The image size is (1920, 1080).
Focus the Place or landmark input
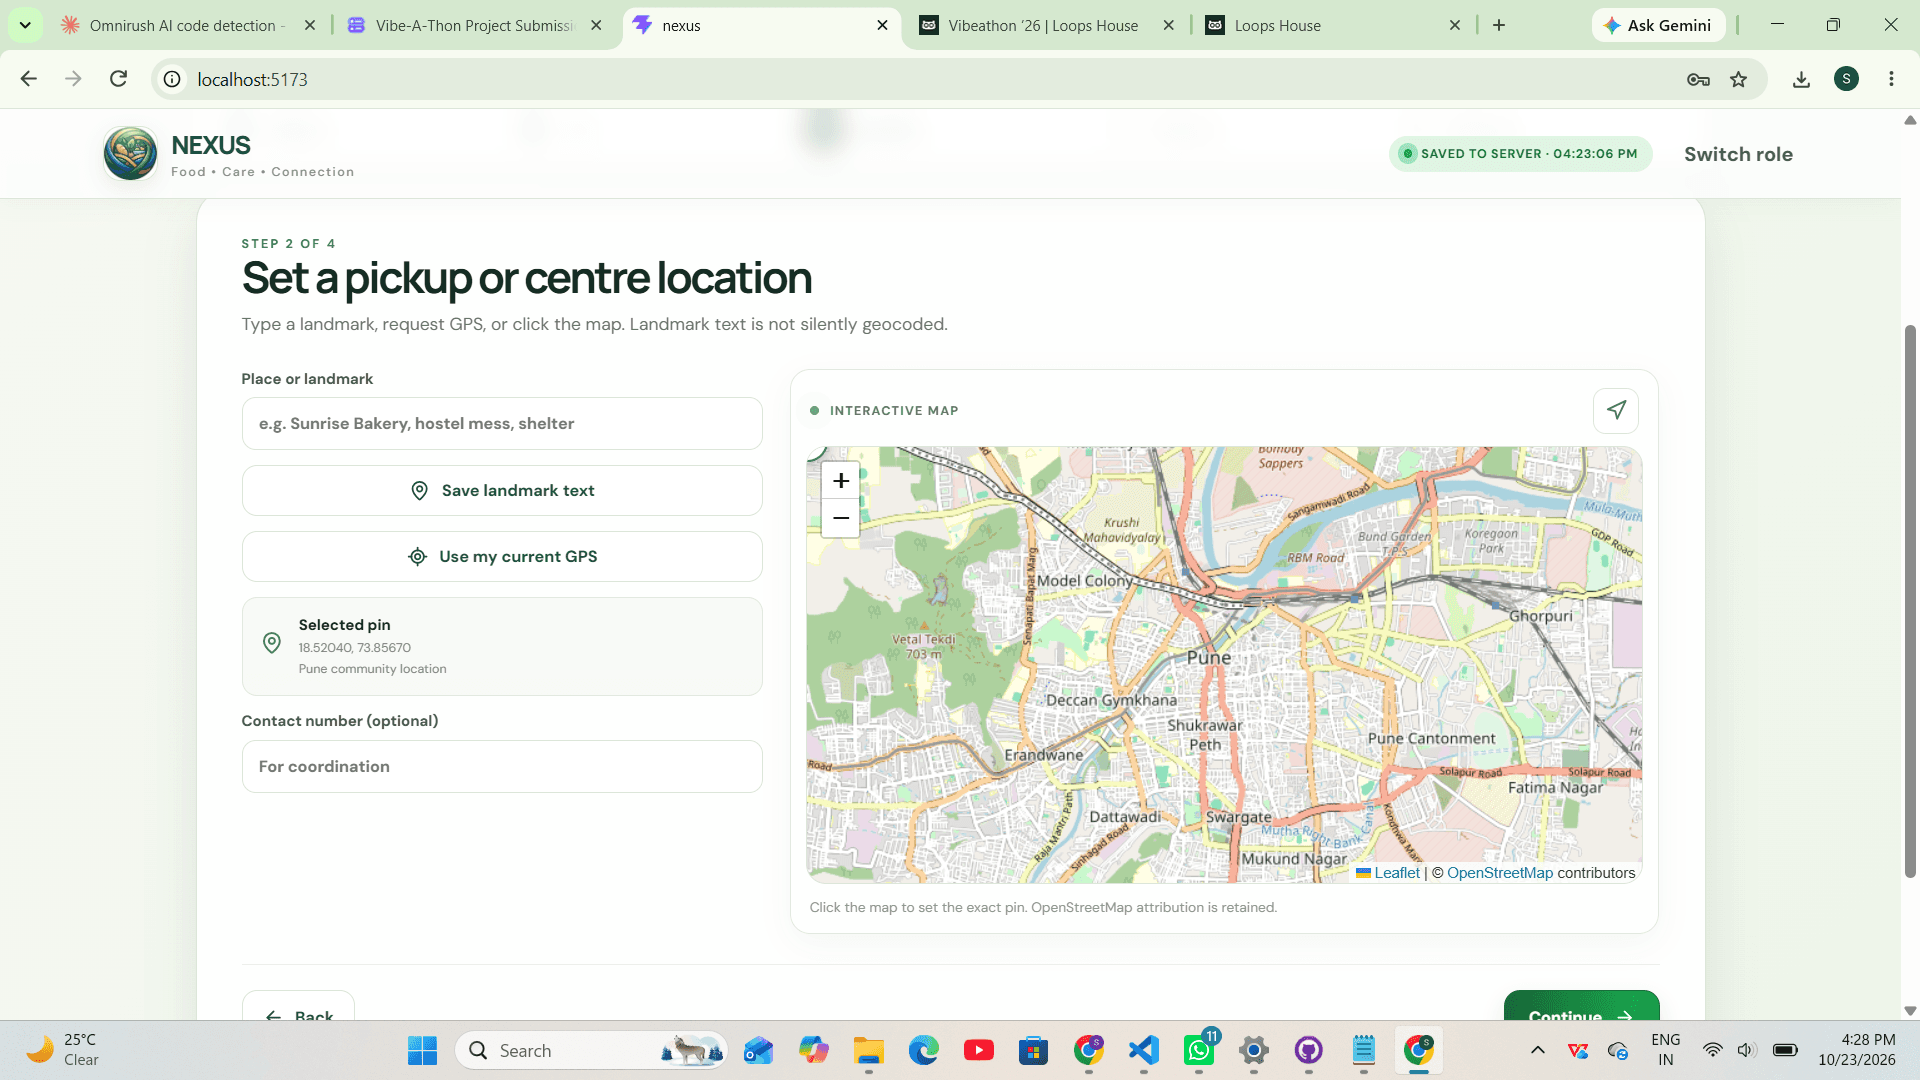click(x=502, y=424)
